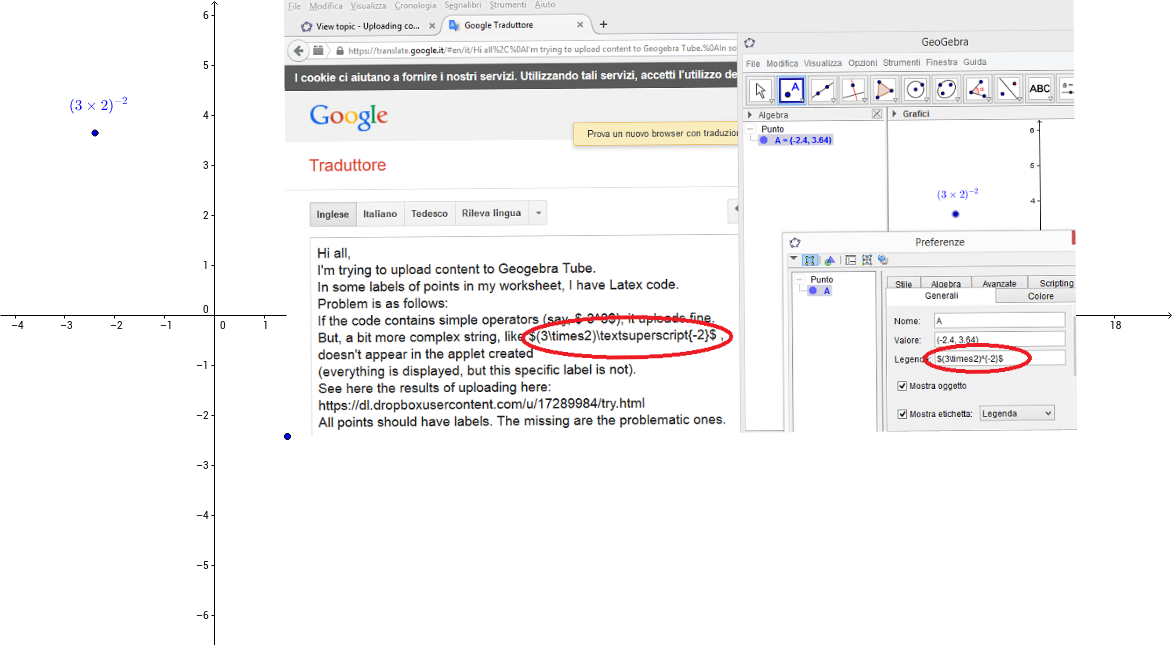
Task: Select the Slider tool in GeoGebra toolbar
Action: (x=1067, y=90)
